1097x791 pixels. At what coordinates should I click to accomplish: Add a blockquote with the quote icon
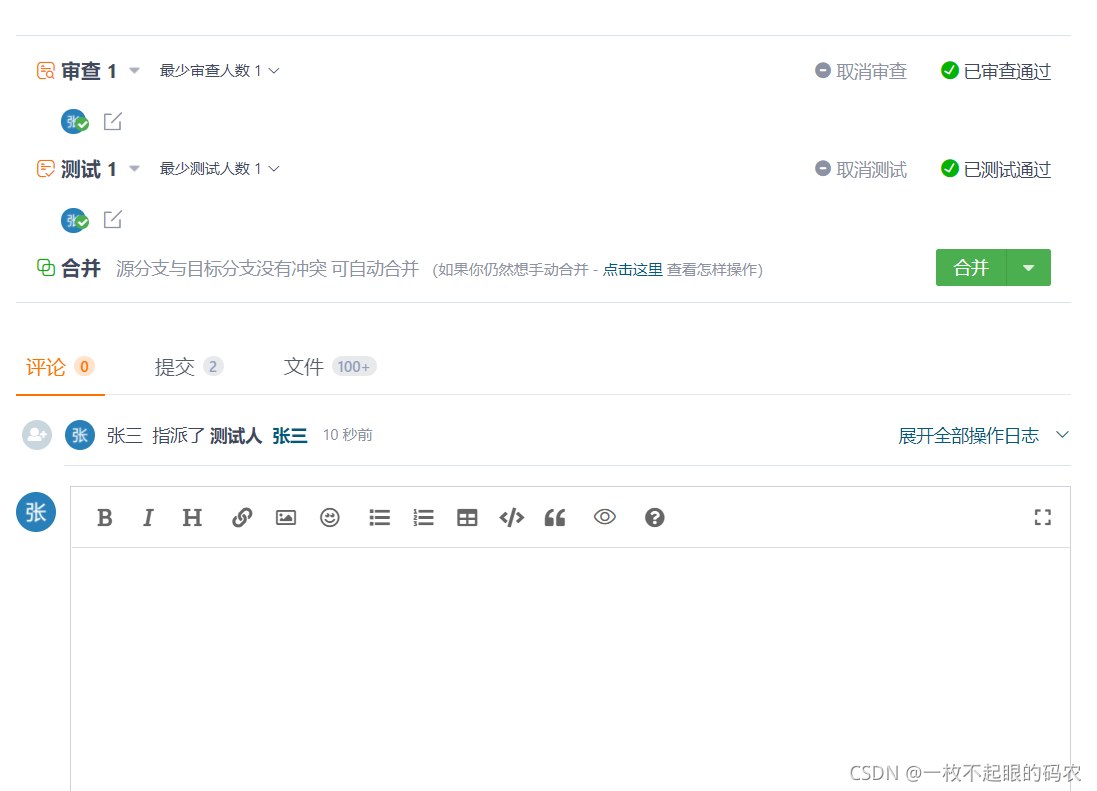555,517
